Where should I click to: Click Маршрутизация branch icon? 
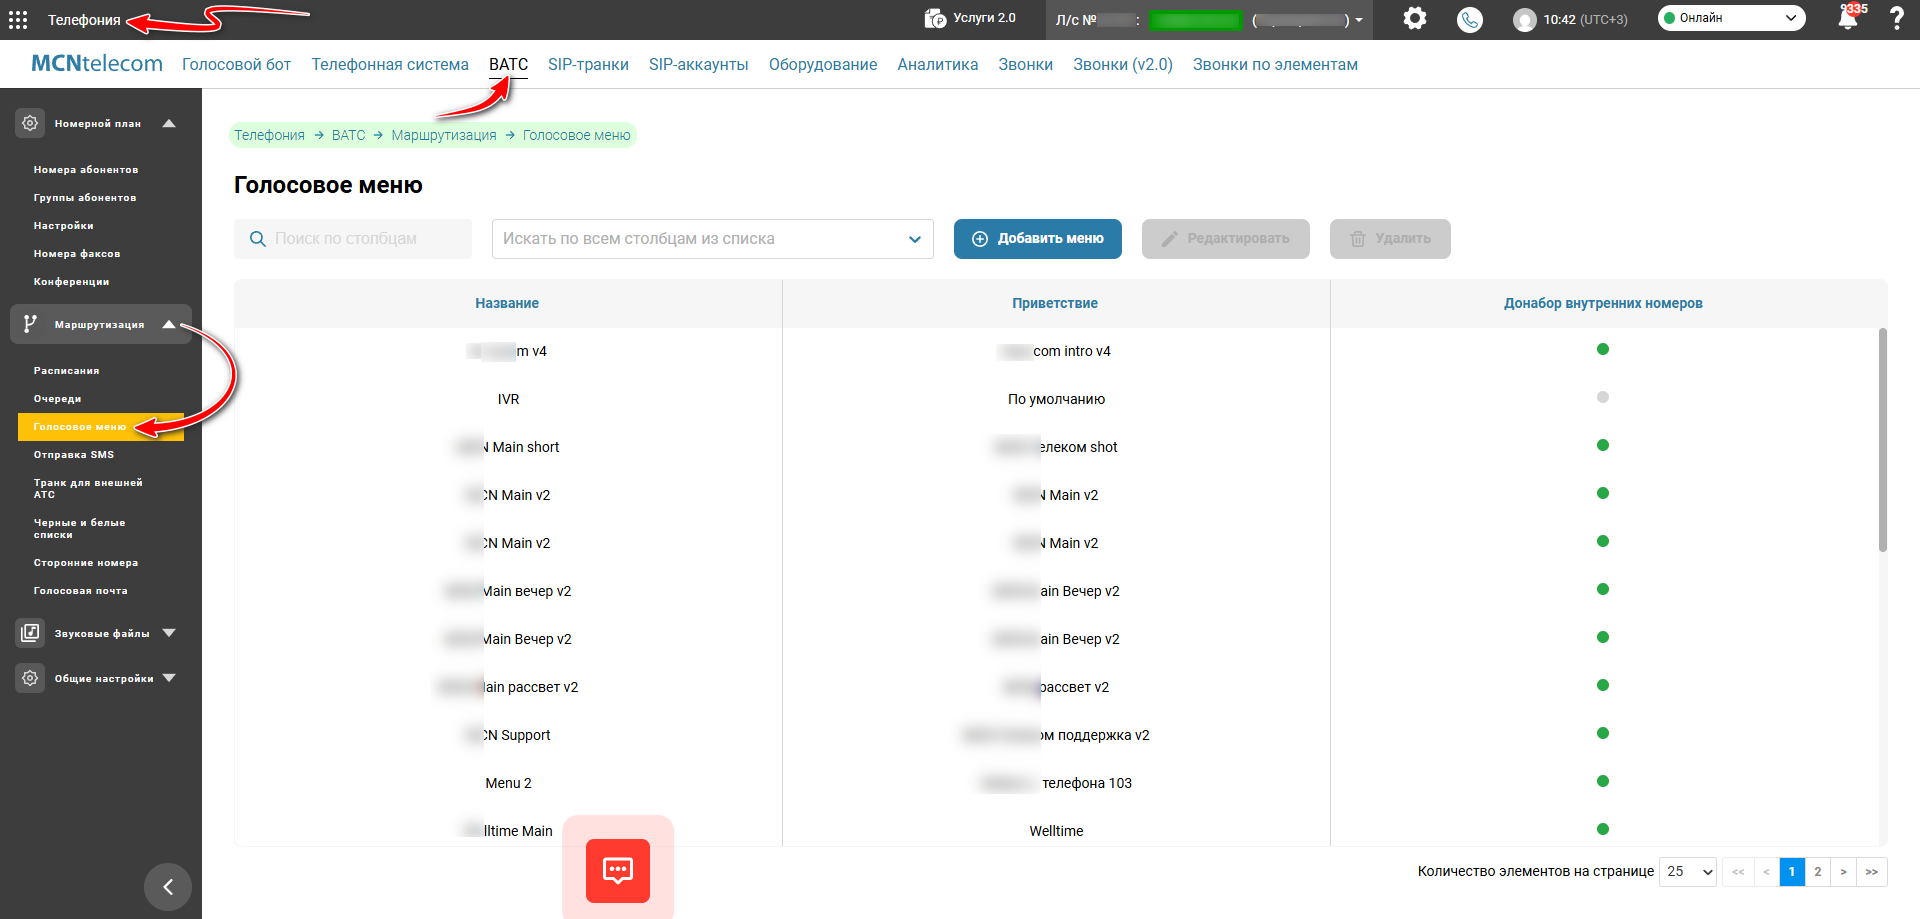(30, 324)
